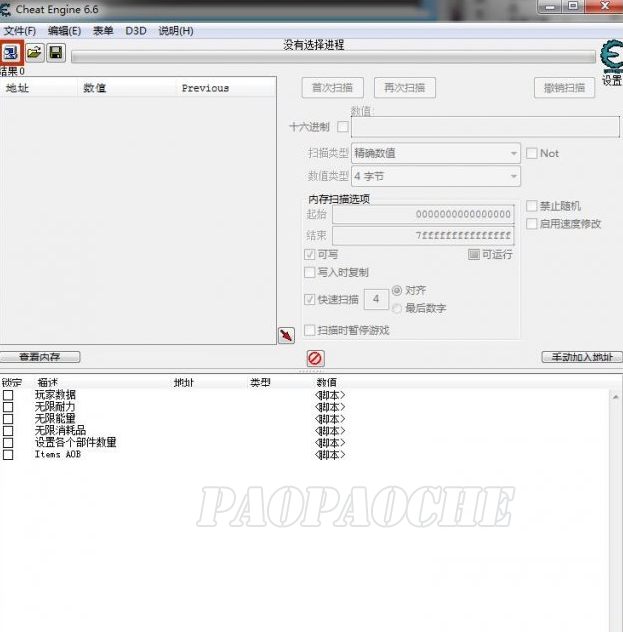Image resolution: width=623 pixels, height=632 pixels.
Task: Click the open file folder icon
Action: pyautogui.click(x=34, y=52)
